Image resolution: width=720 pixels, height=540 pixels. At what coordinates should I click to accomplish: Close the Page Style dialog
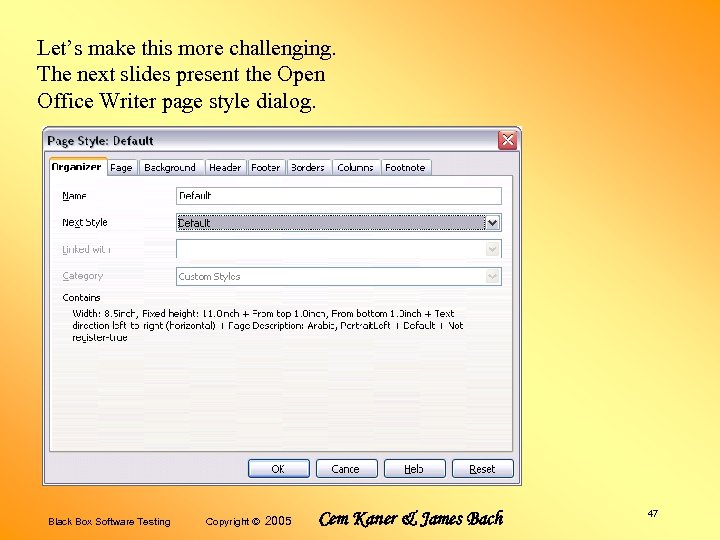coord(508,140)
